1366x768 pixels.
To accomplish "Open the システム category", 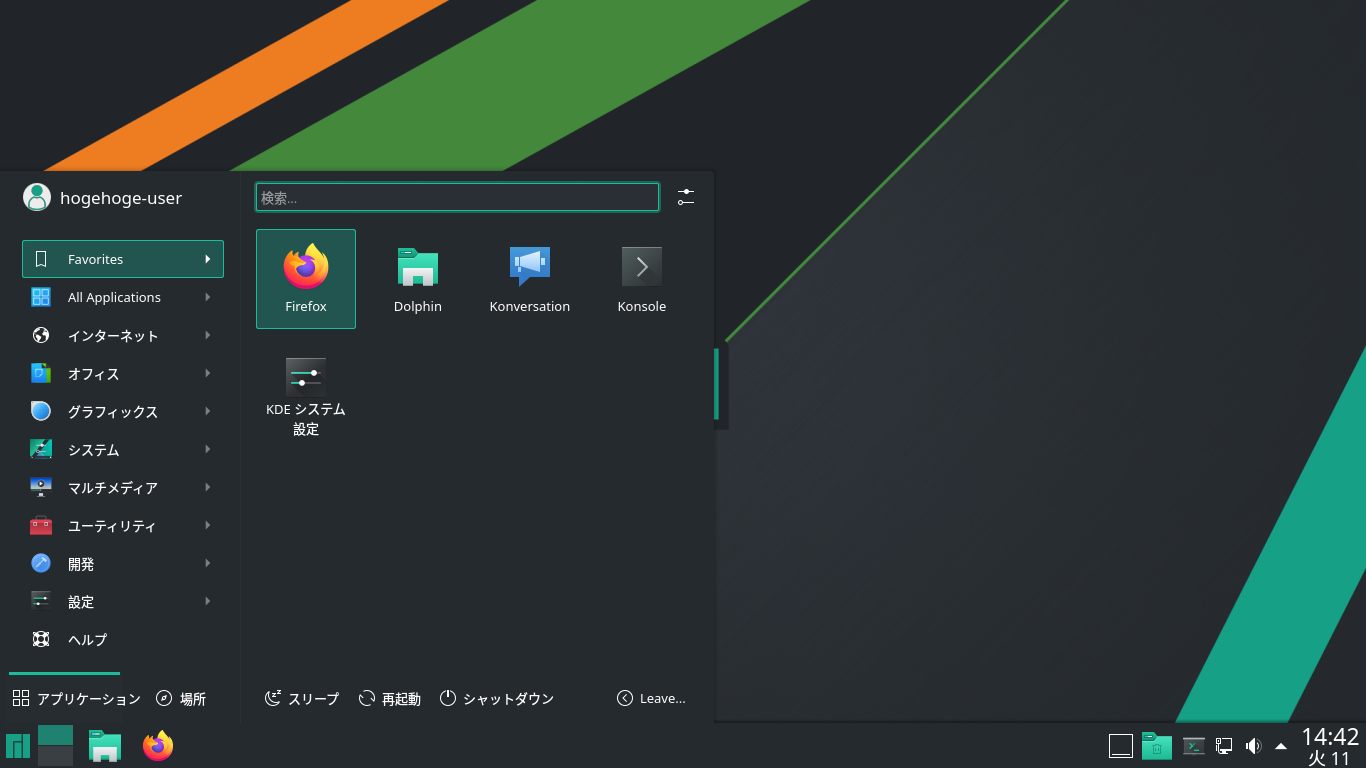I will 123,449.
